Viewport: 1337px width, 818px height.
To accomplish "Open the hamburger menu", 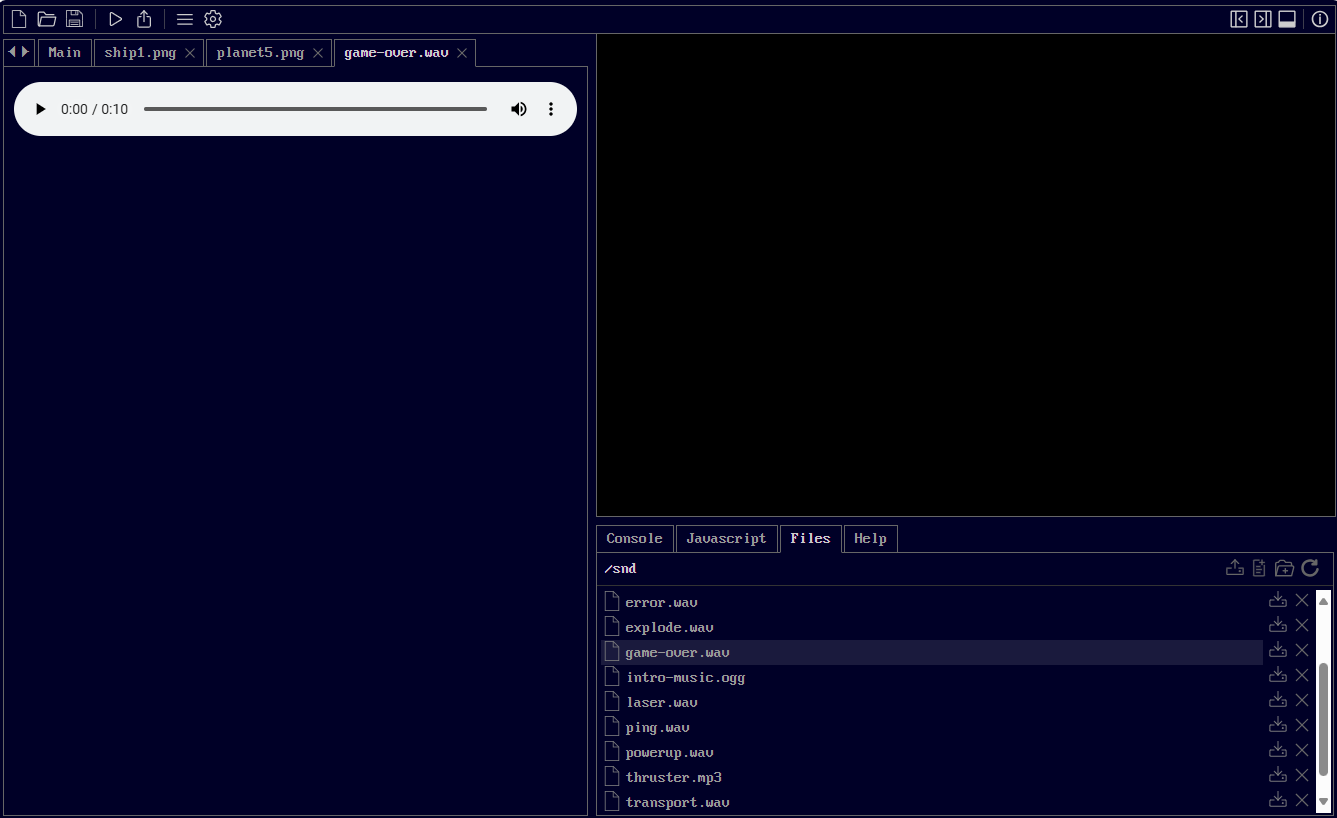I will (x=185, y=18).
